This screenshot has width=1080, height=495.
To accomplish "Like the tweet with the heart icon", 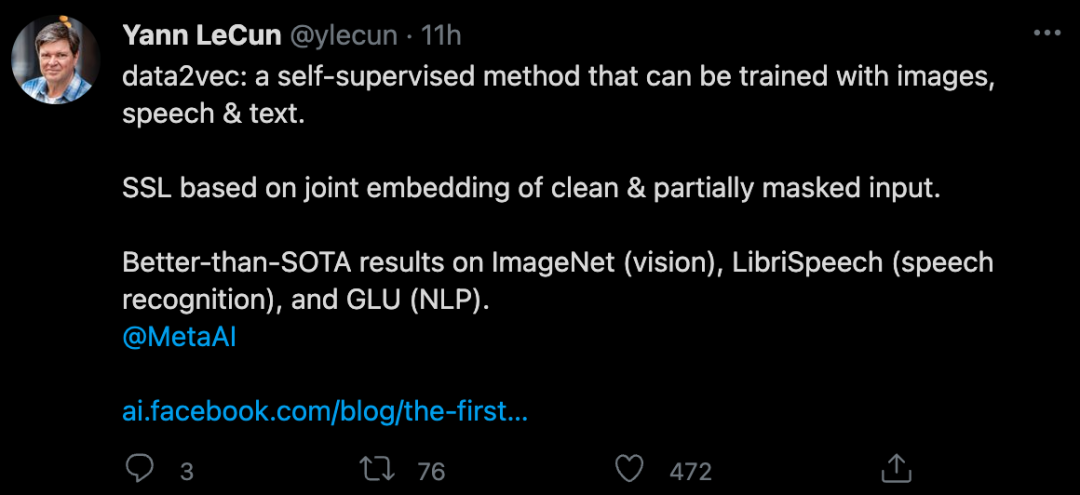I will point(628,470).
